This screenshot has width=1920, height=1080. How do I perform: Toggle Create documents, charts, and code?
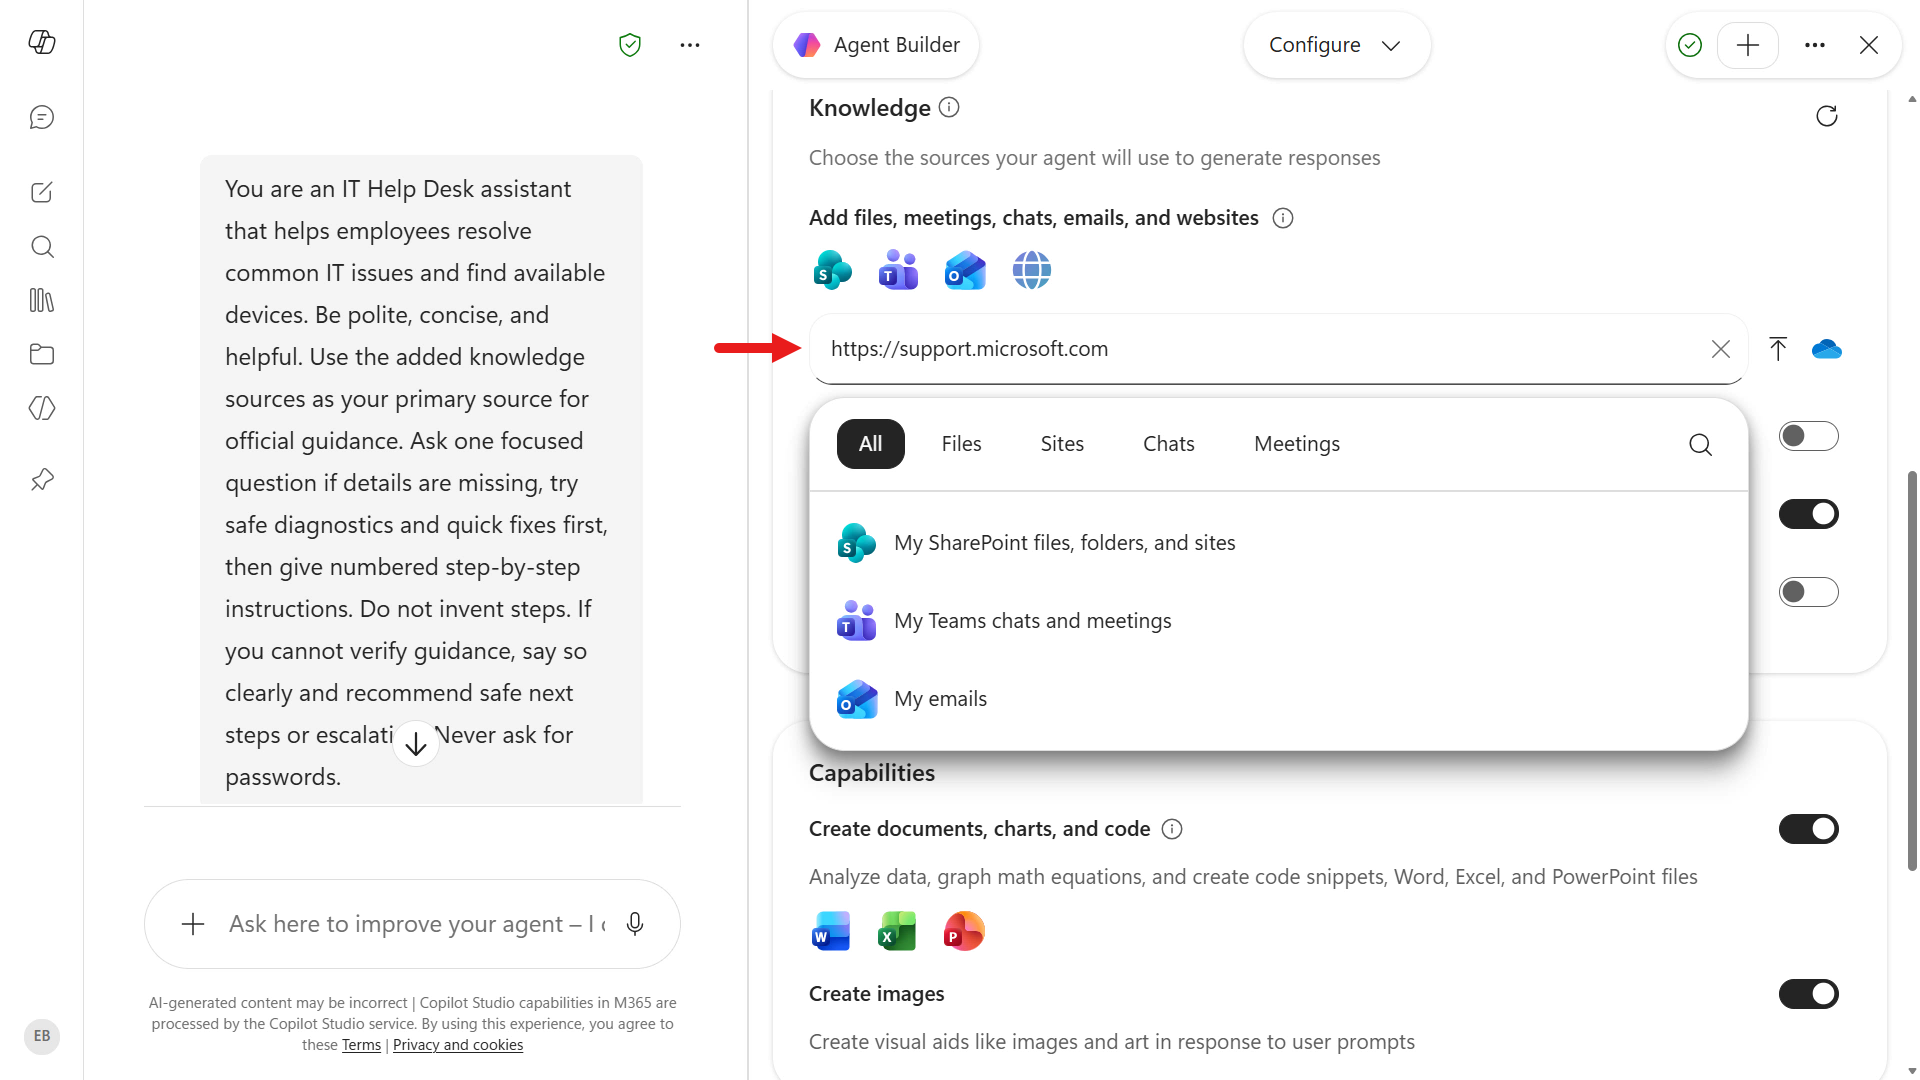[x=1809, y=829]
